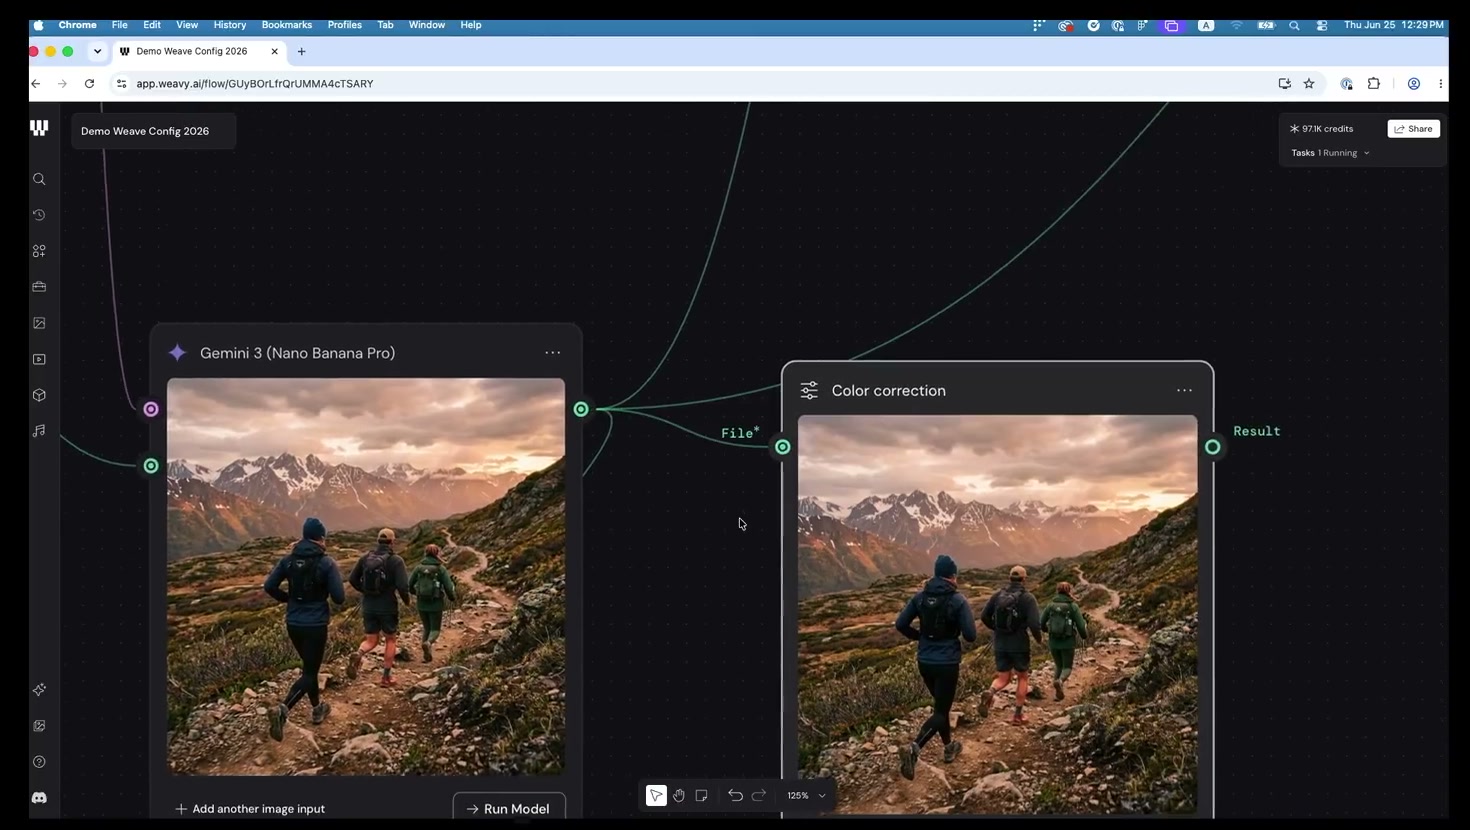Click the pink input connector on the Gemini 3 node
Image resolution: width=1470 pixels, height=830 pixels.
[x=151, y=409]
